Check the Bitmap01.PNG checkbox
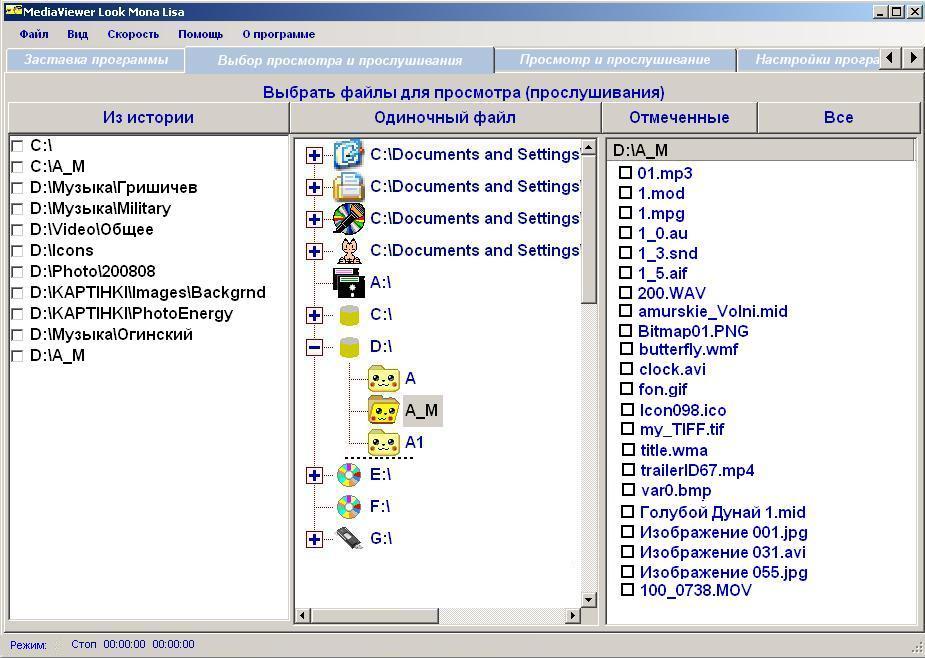This screenshot has width=925, height=658. [x=625, y=330]
